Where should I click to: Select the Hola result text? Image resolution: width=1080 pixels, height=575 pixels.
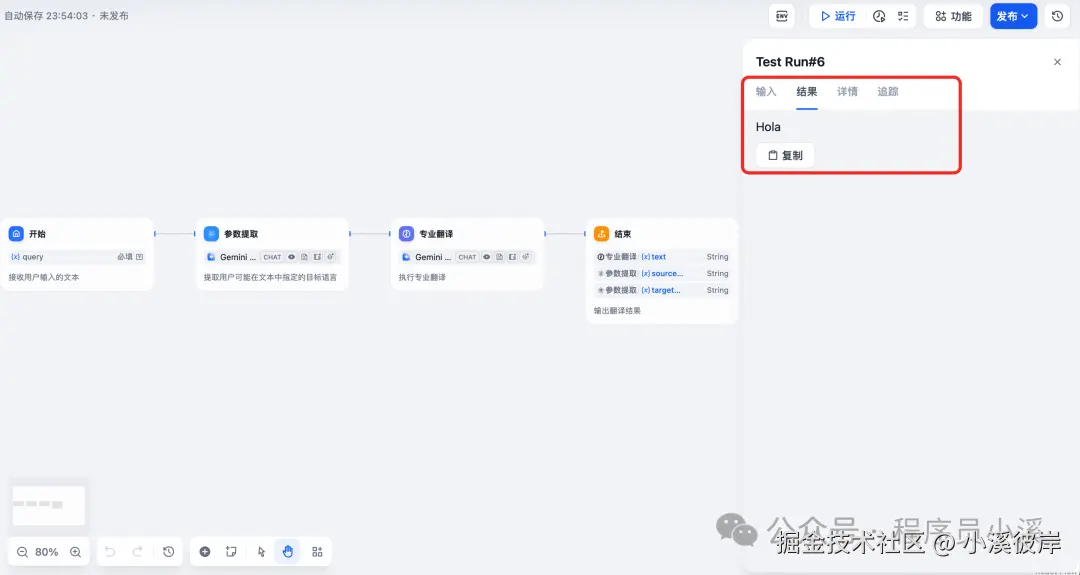coord(768,127)
